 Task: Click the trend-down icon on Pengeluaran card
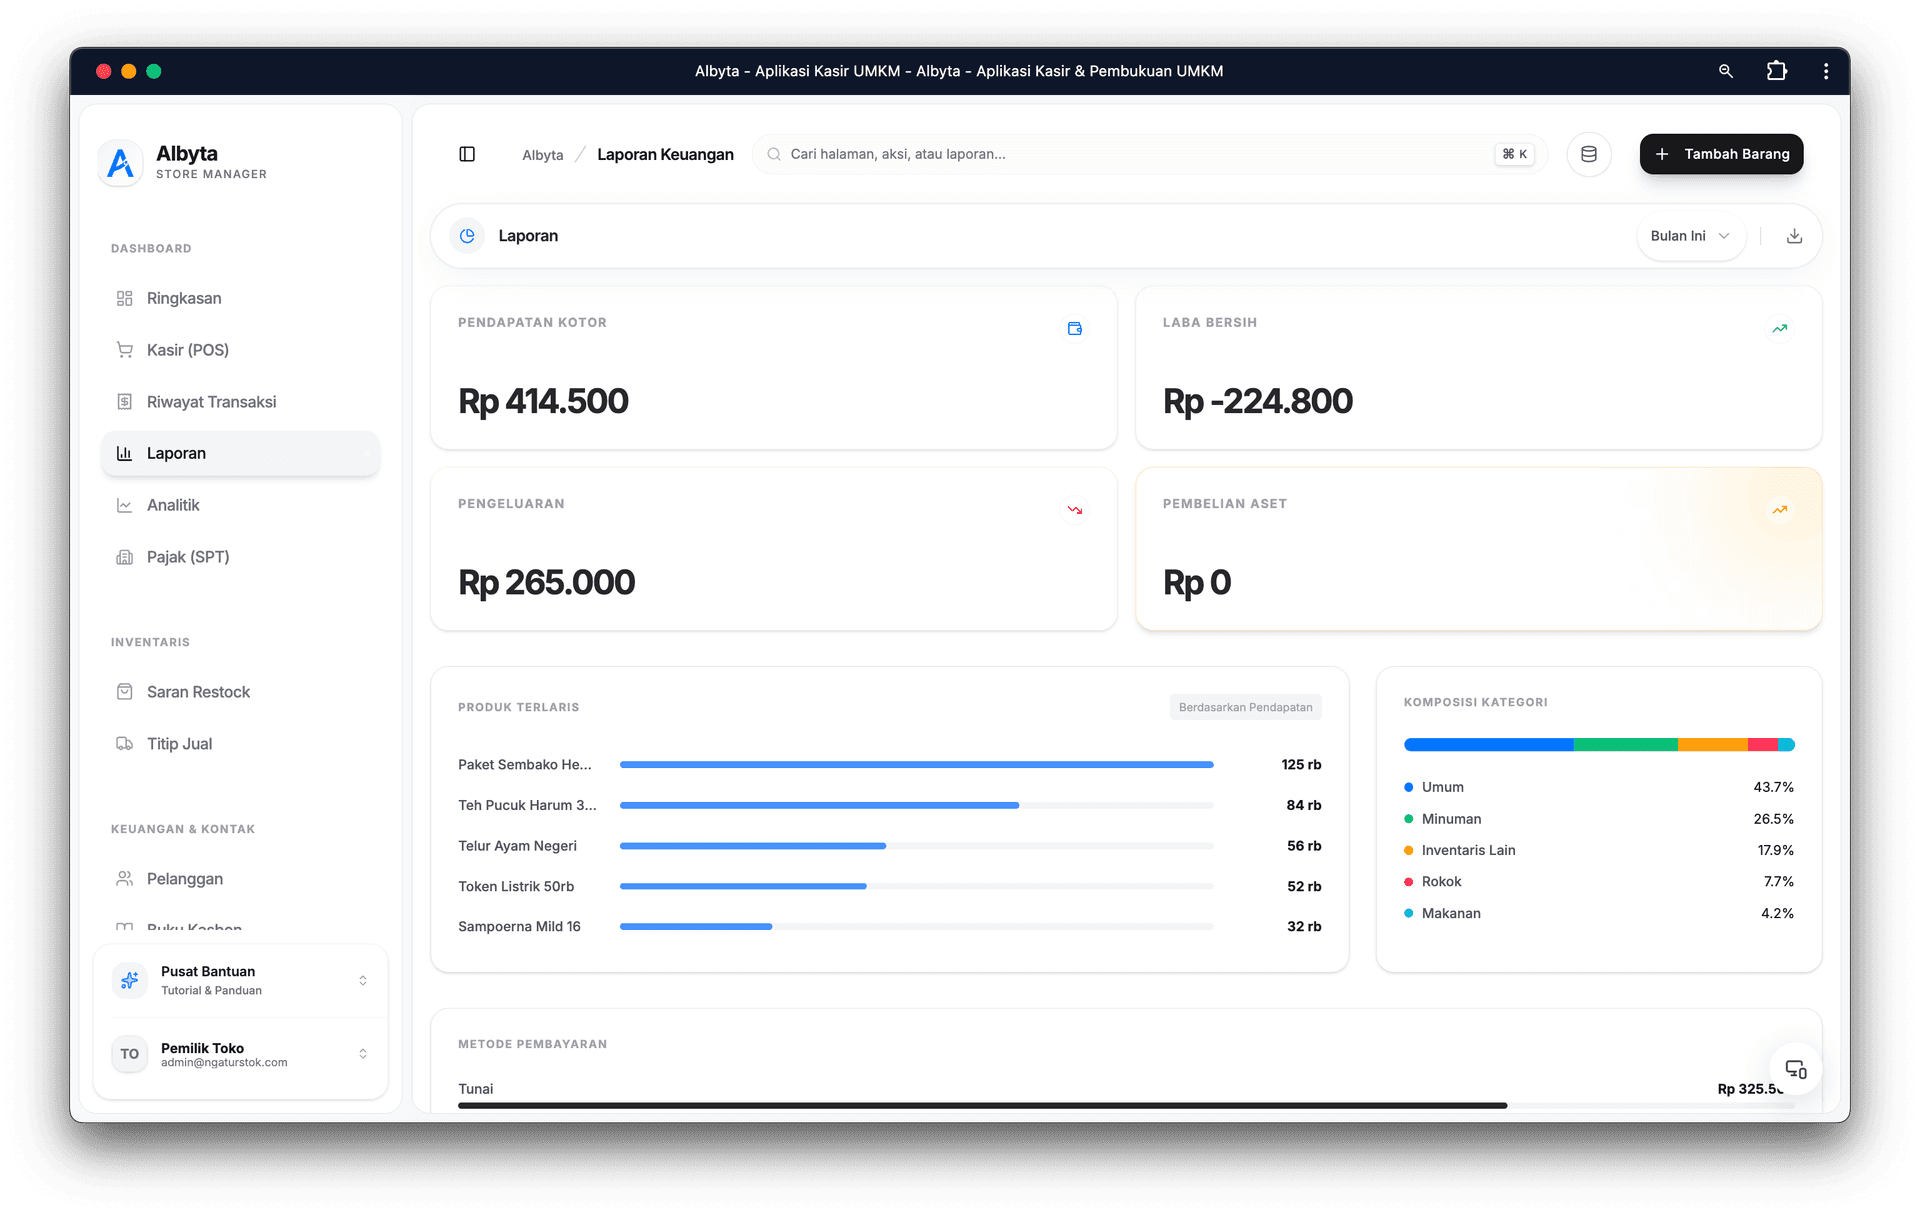[1075, 510]
